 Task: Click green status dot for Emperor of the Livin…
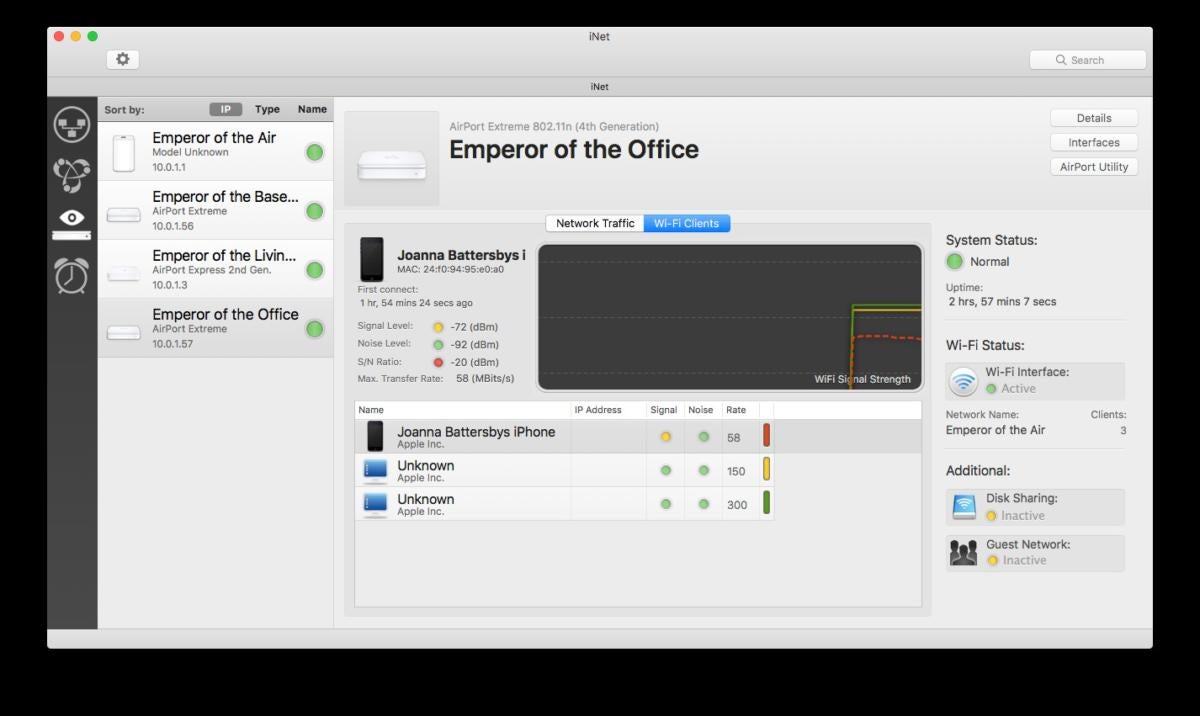point(315,270)
